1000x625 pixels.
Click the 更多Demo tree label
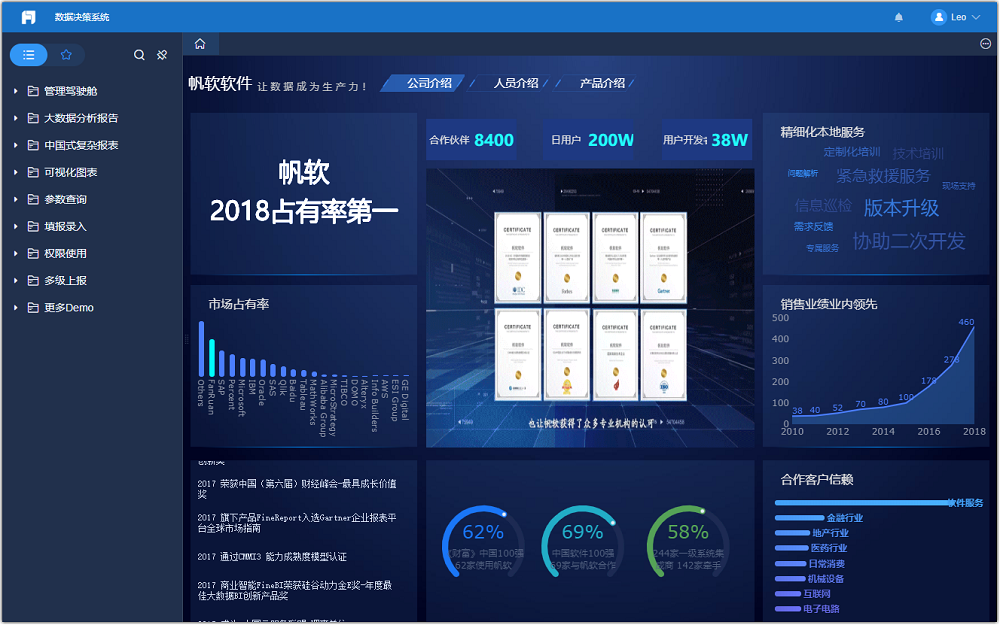click(x=69, y=307)
